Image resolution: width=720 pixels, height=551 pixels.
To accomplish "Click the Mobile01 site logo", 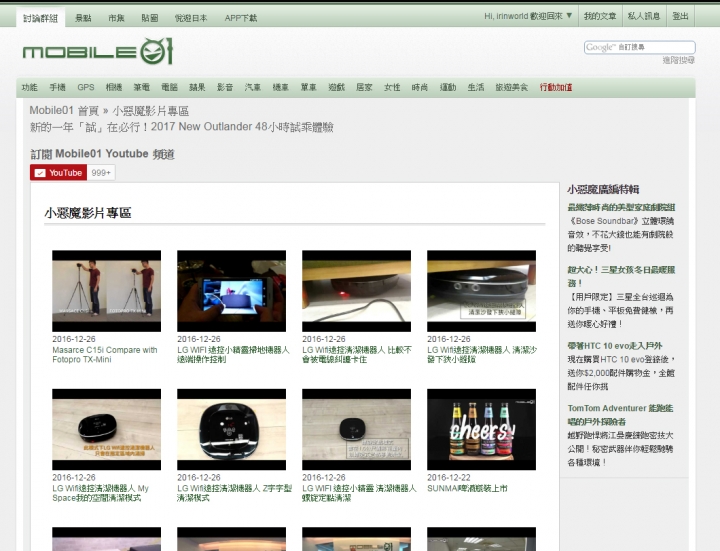I will tap(97, 51).
